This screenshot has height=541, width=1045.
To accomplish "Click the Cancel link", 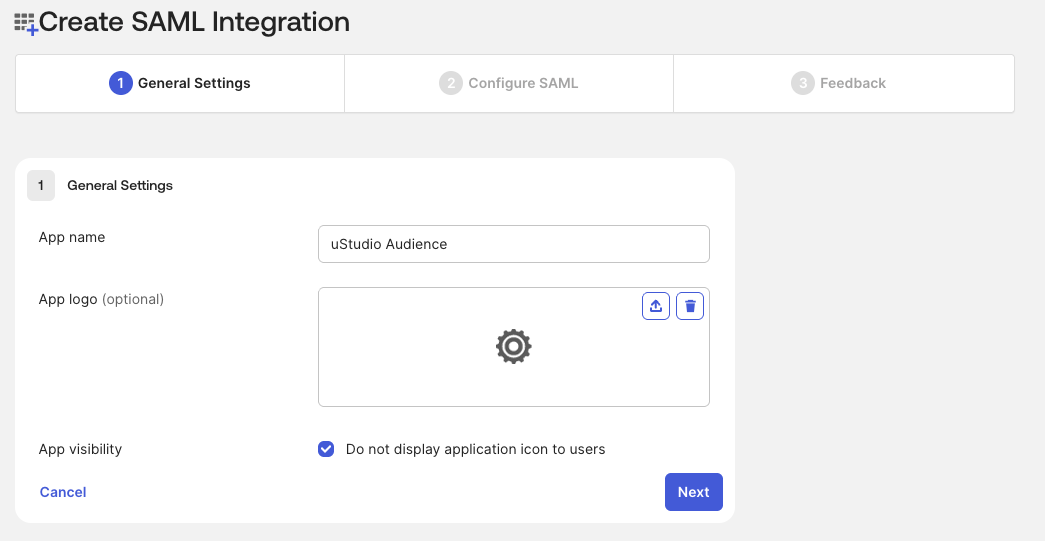I will (x=63, y=492).
